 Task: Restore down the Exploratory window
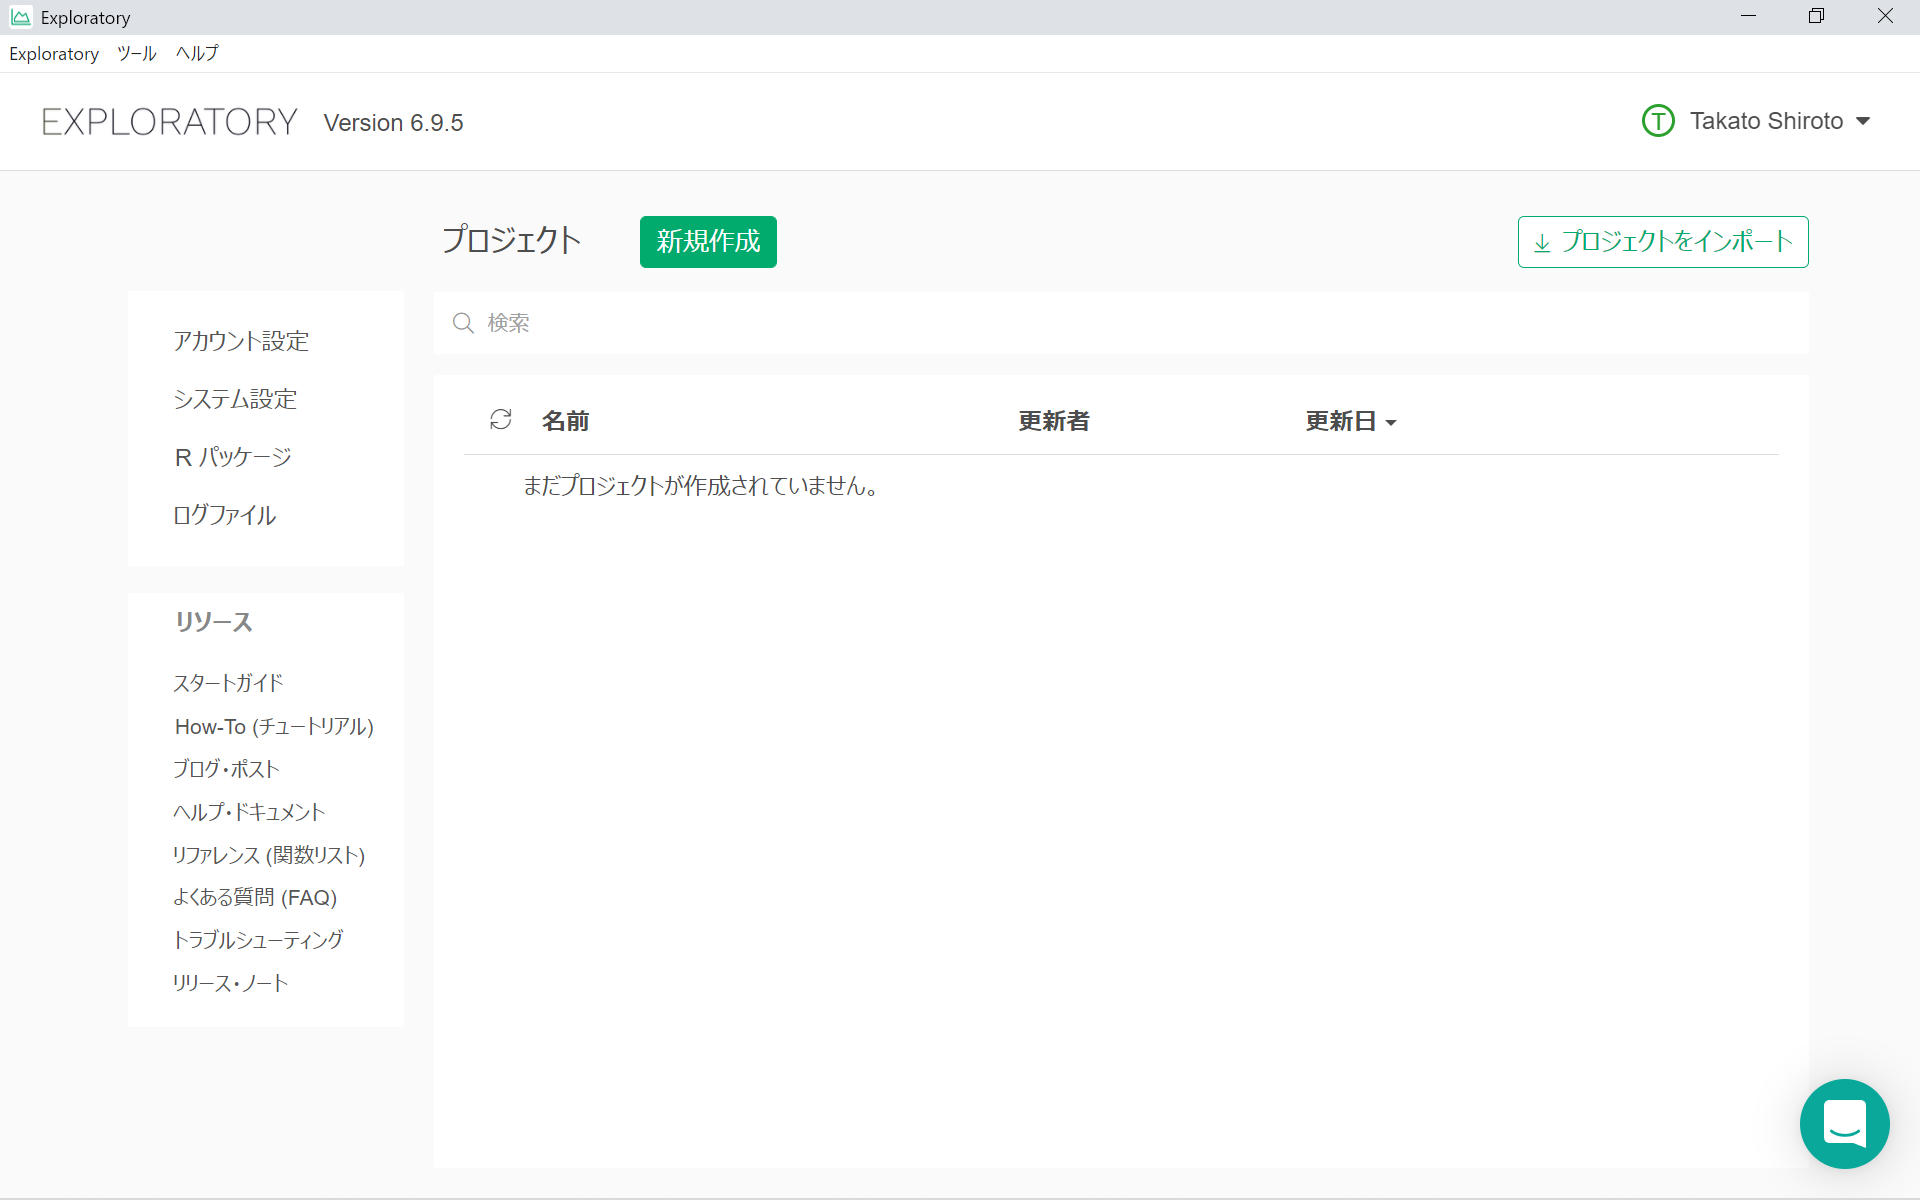pos(1816,17)
